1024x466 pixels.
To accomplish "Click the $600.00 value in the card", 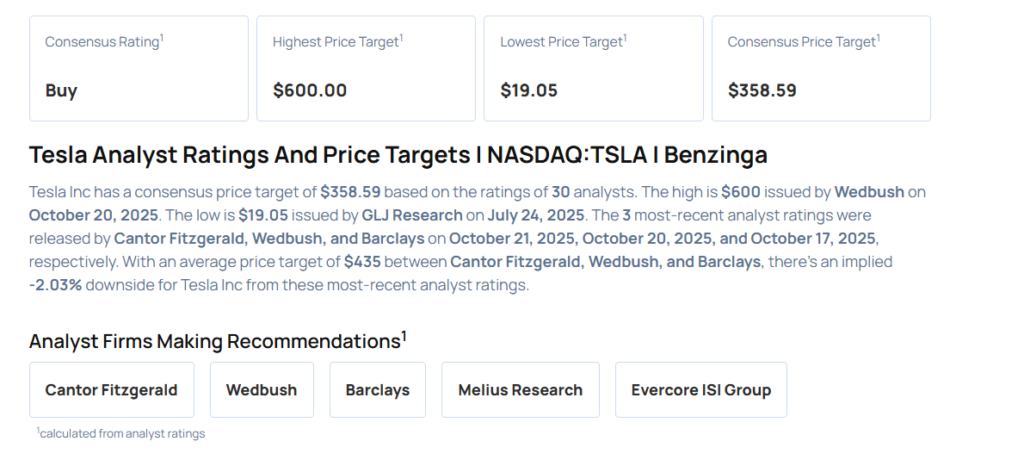I will [310, 90].
